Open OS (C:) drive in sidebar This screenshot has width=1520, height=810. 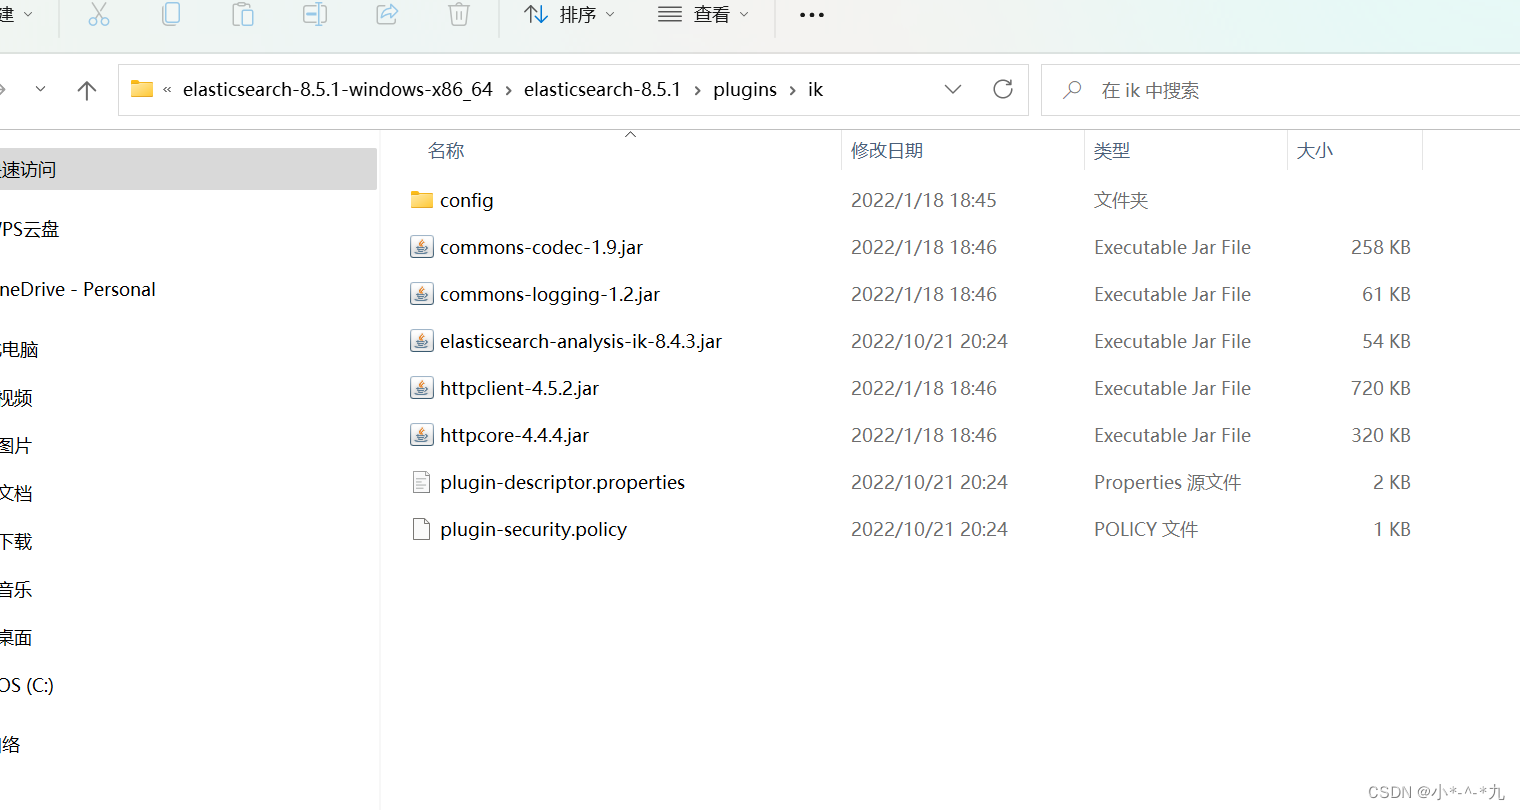point(27,685)
